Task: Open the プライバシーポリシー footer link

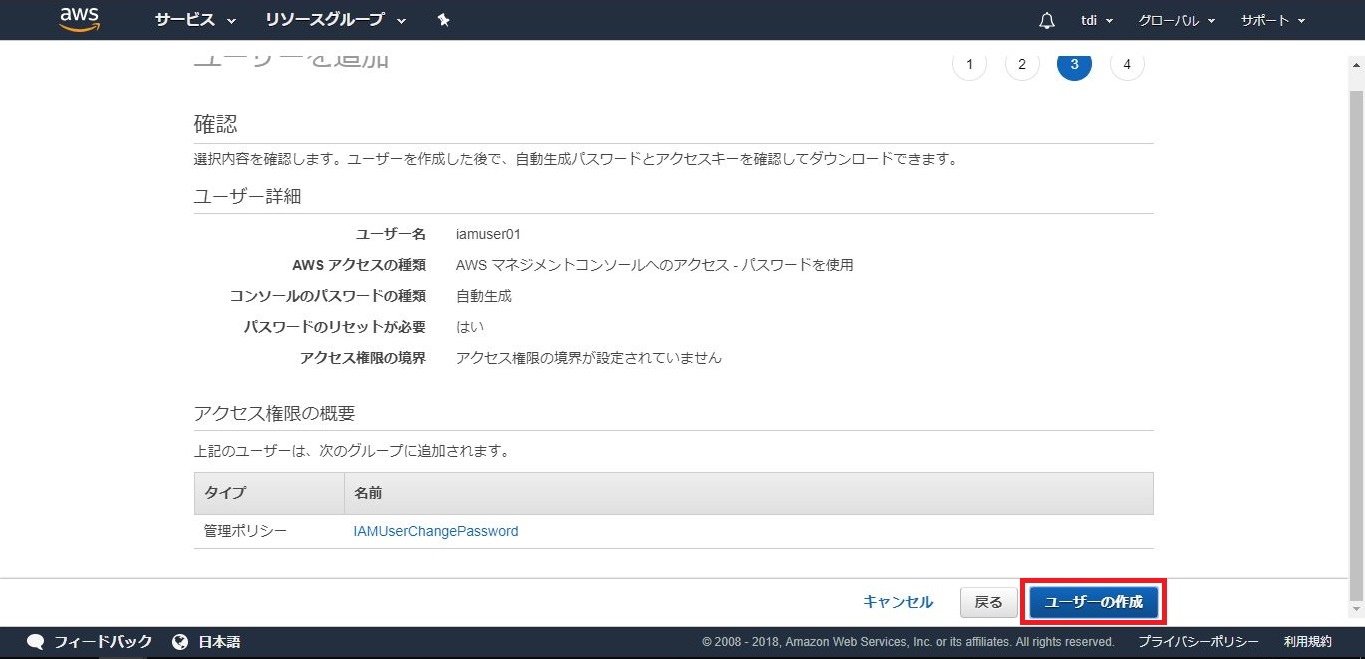Action: [x=1198, y=642]
